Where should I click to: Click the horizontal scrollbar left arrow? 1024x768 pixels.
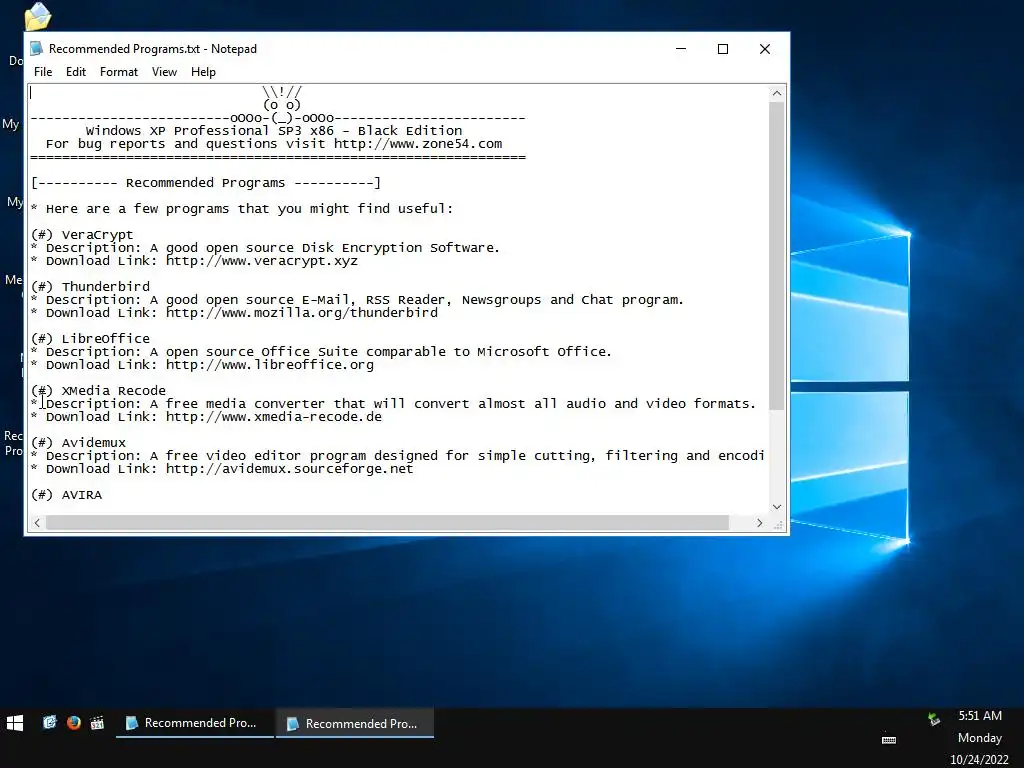(x=37, y=522)
